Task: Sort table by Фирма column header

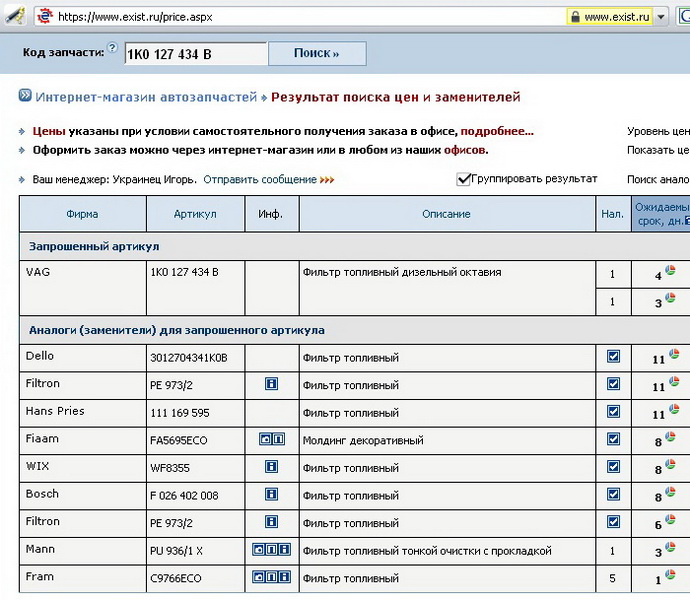Action: [x=82, y=214]
